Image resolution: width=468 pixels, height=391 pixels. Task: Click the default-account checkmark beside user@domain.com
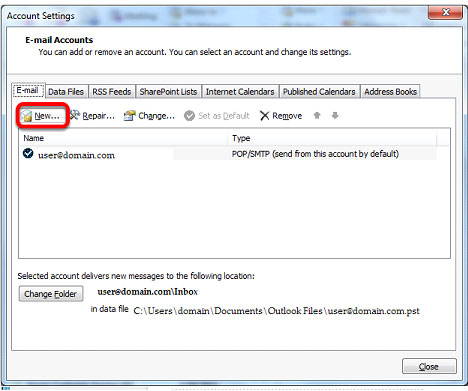(x=28, y=153)
